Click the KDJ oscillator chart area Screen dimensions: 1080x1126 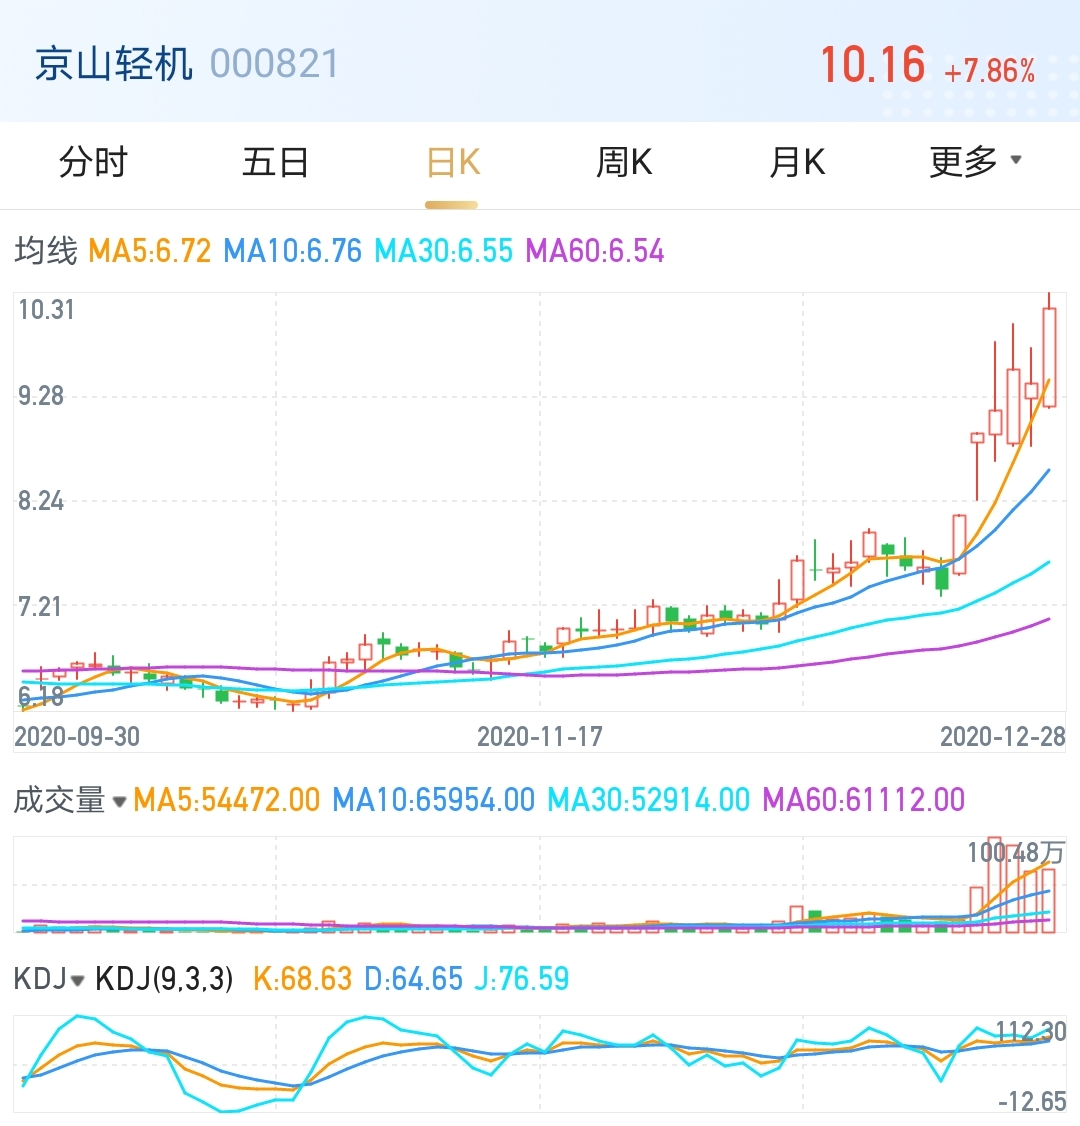coord(539,1064)
